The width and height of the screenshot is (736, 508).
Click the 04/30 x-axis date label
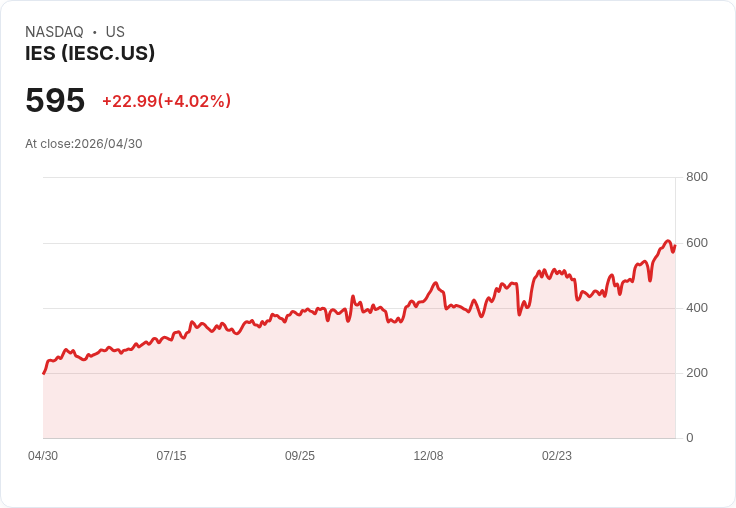[43, 456]
